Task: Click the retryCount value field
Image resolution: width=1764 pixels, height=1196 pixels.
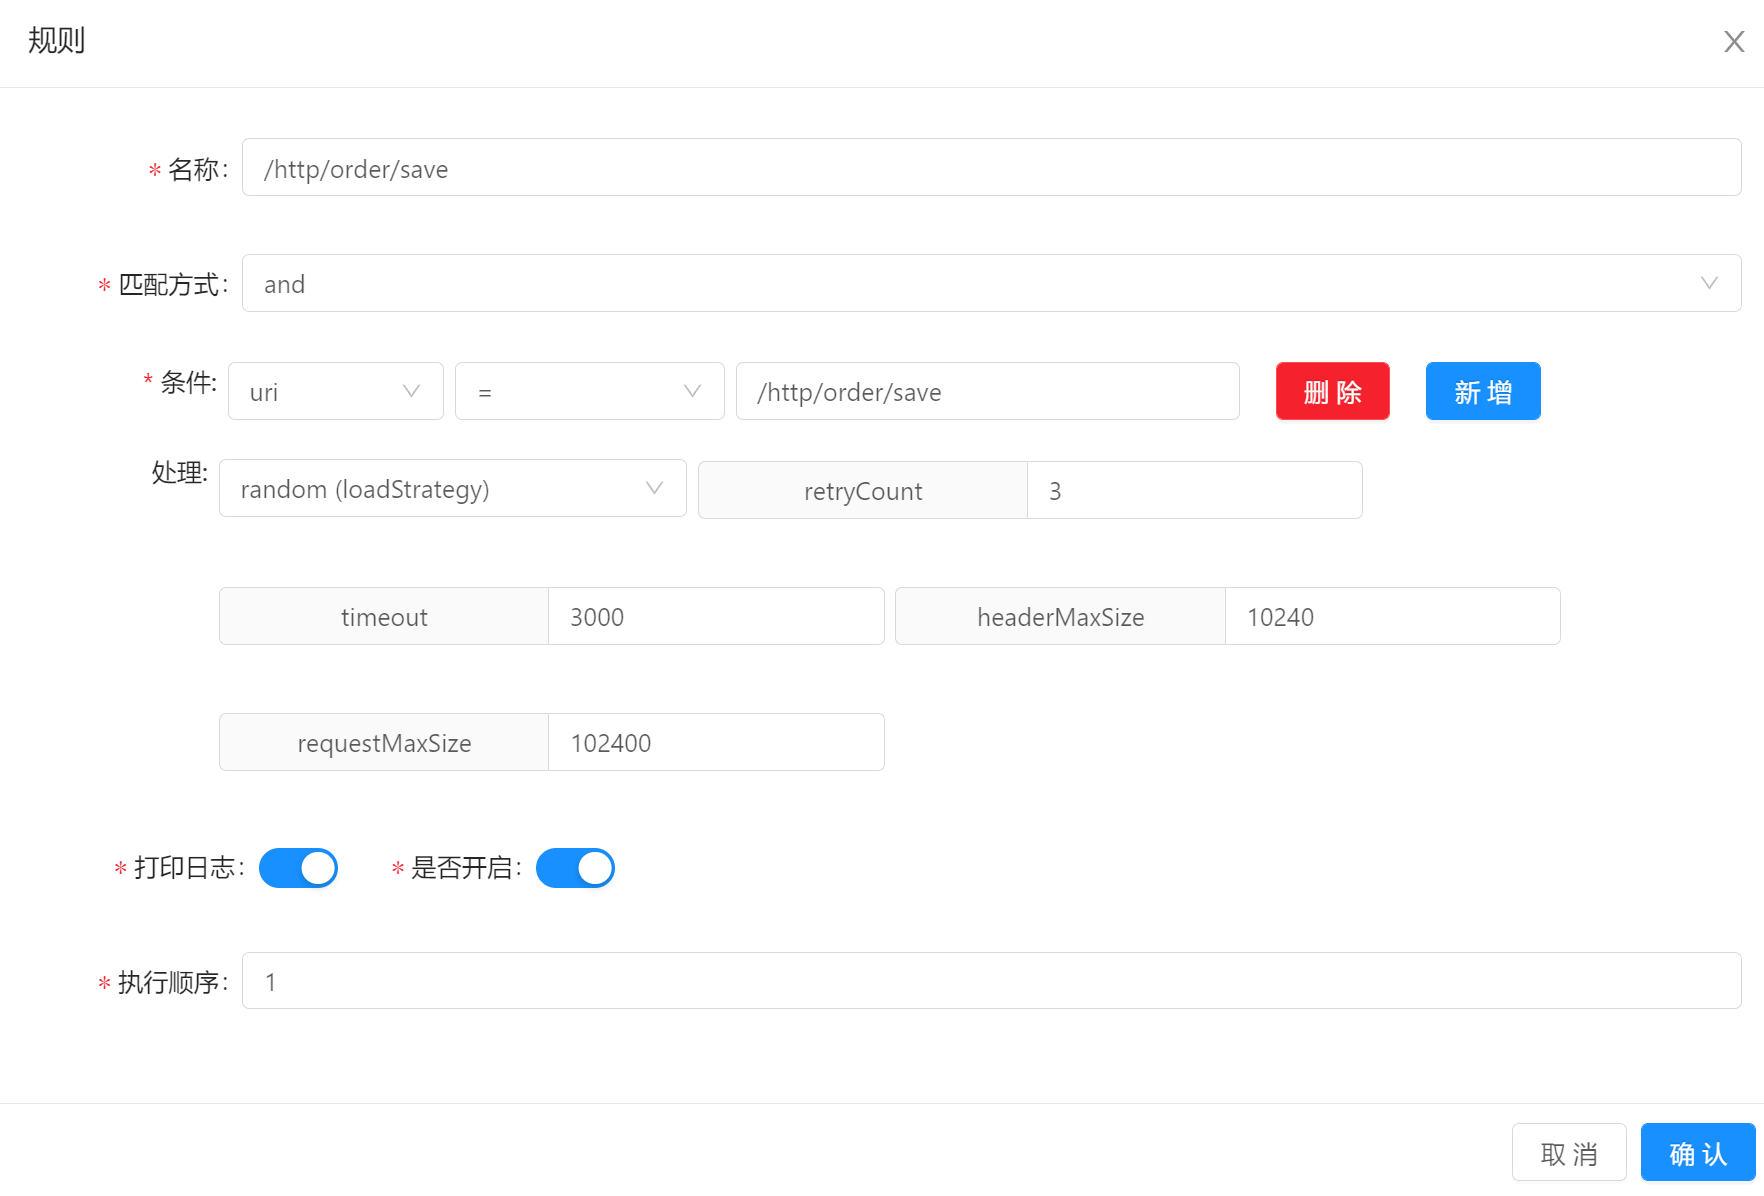Action: tap(1194, 491)
